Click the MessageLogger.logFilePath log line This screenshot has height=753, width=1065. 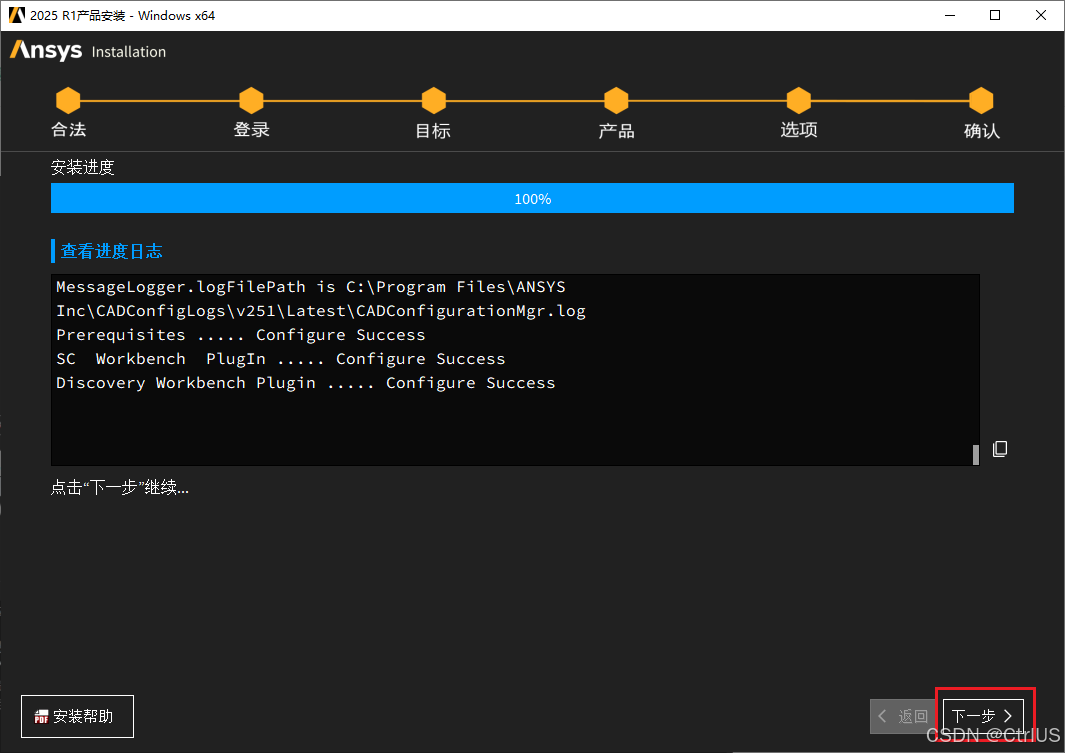coord(310,287)
